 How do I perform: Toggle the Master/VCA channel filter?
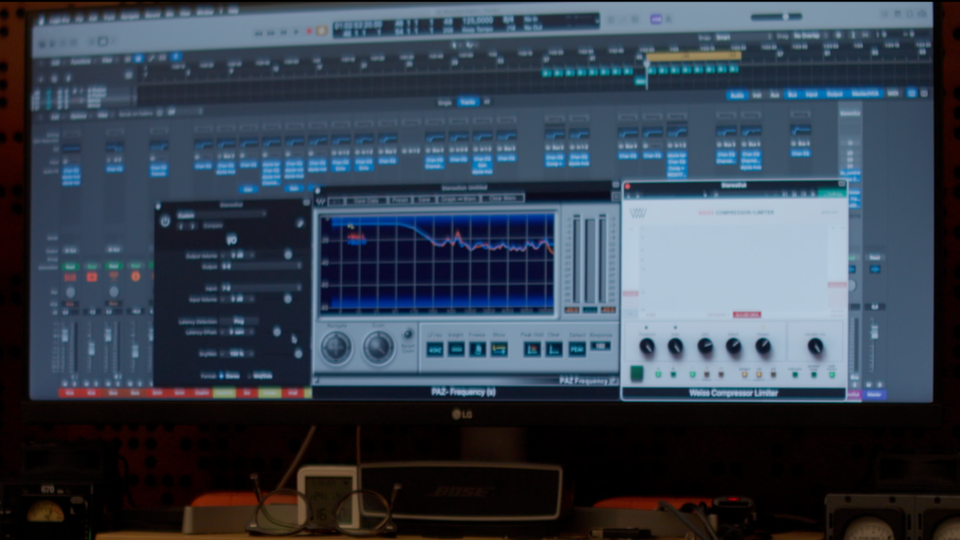click(865, 94)
